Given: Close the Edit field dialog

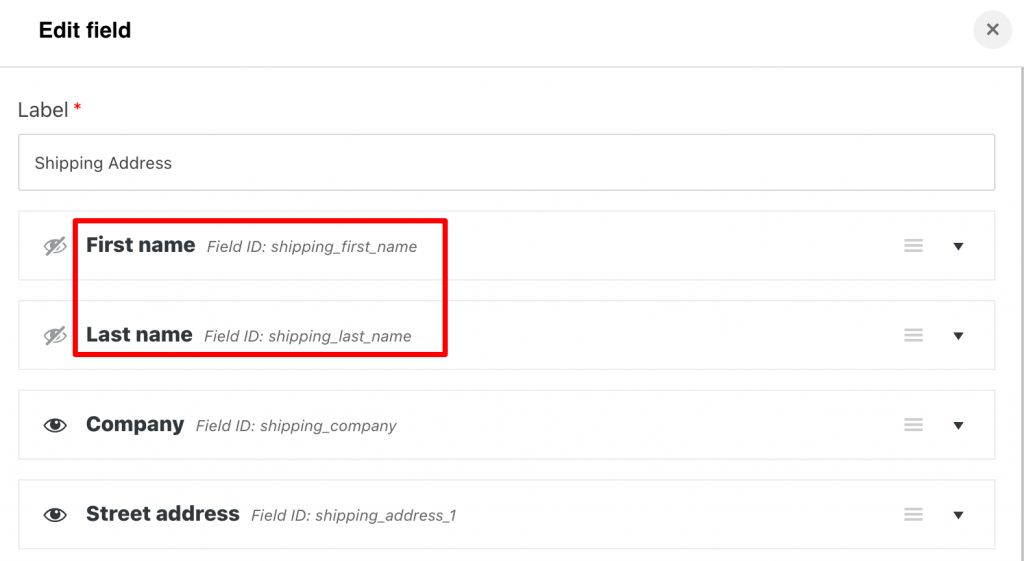Looking at the screenshot, I should 992,29.
